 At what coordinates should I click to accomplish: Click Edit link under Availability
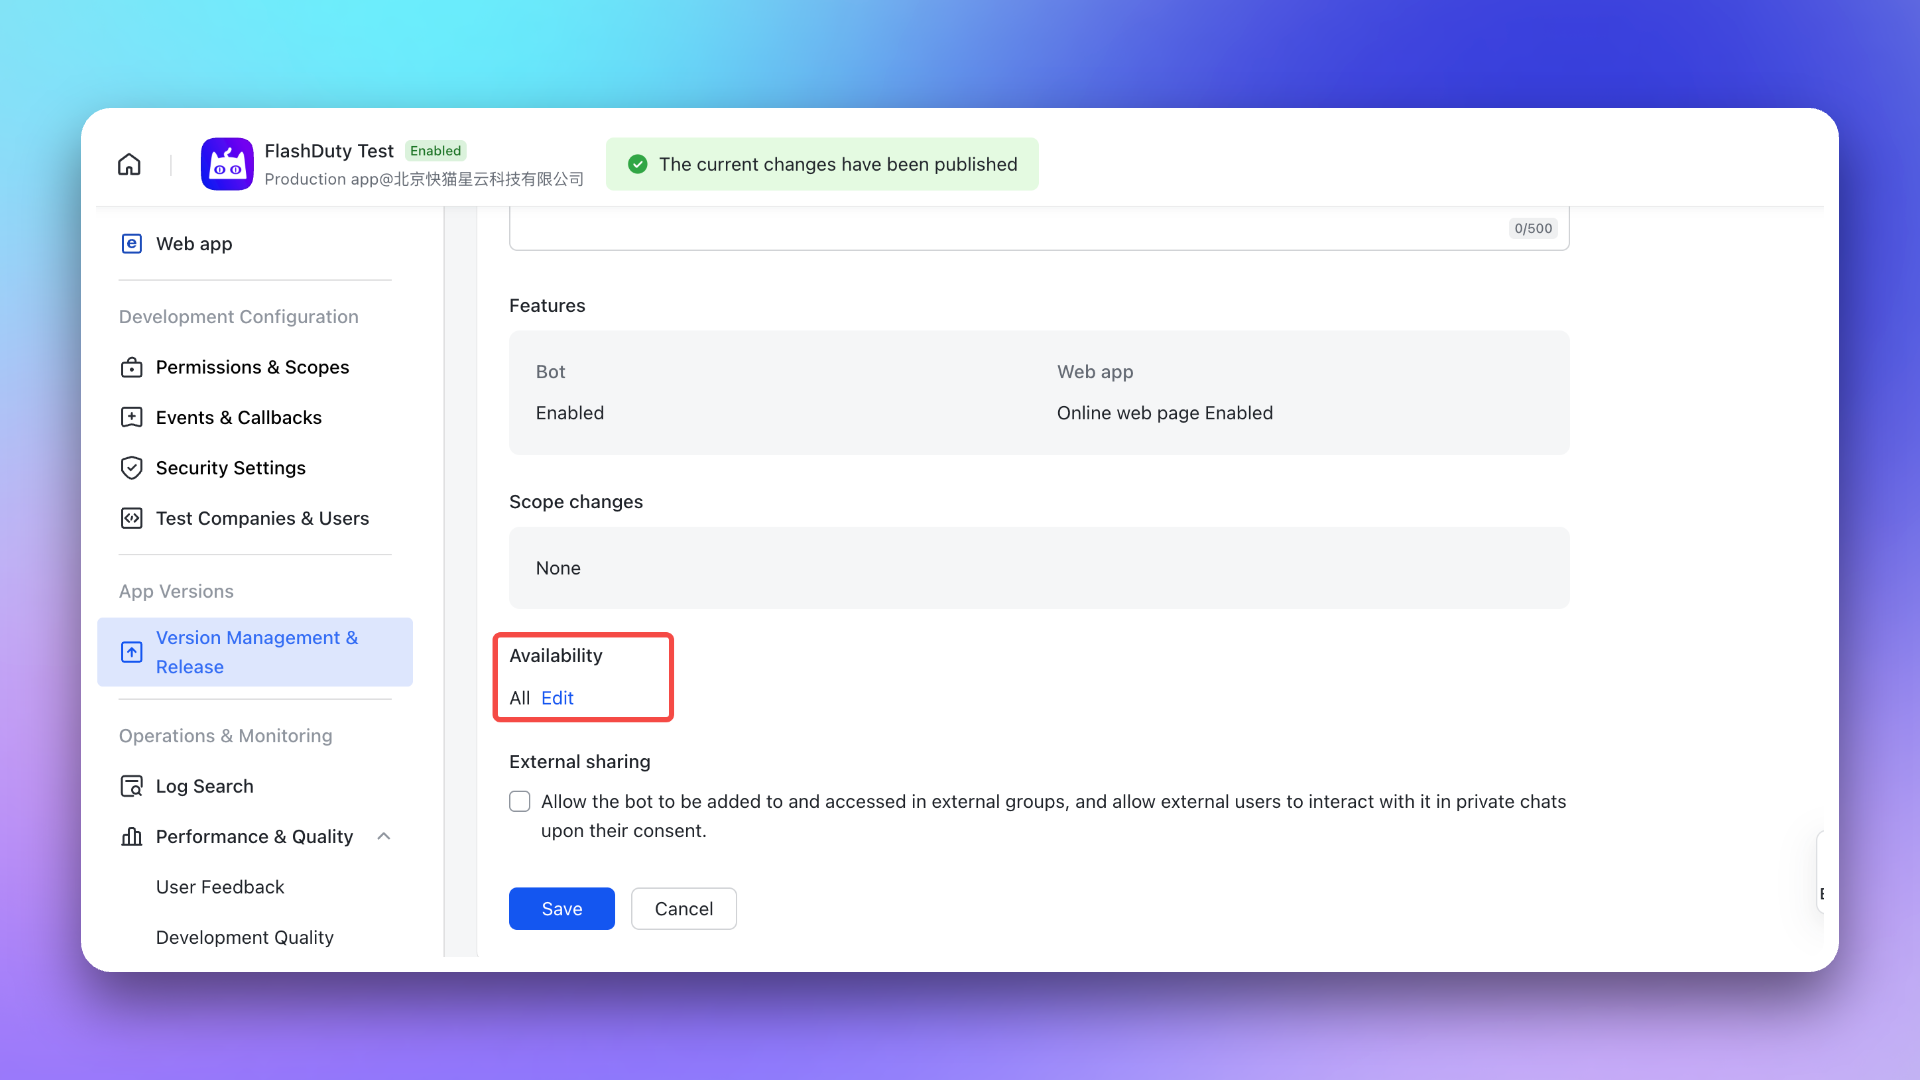pyautogui.click(x=557, y=698)
